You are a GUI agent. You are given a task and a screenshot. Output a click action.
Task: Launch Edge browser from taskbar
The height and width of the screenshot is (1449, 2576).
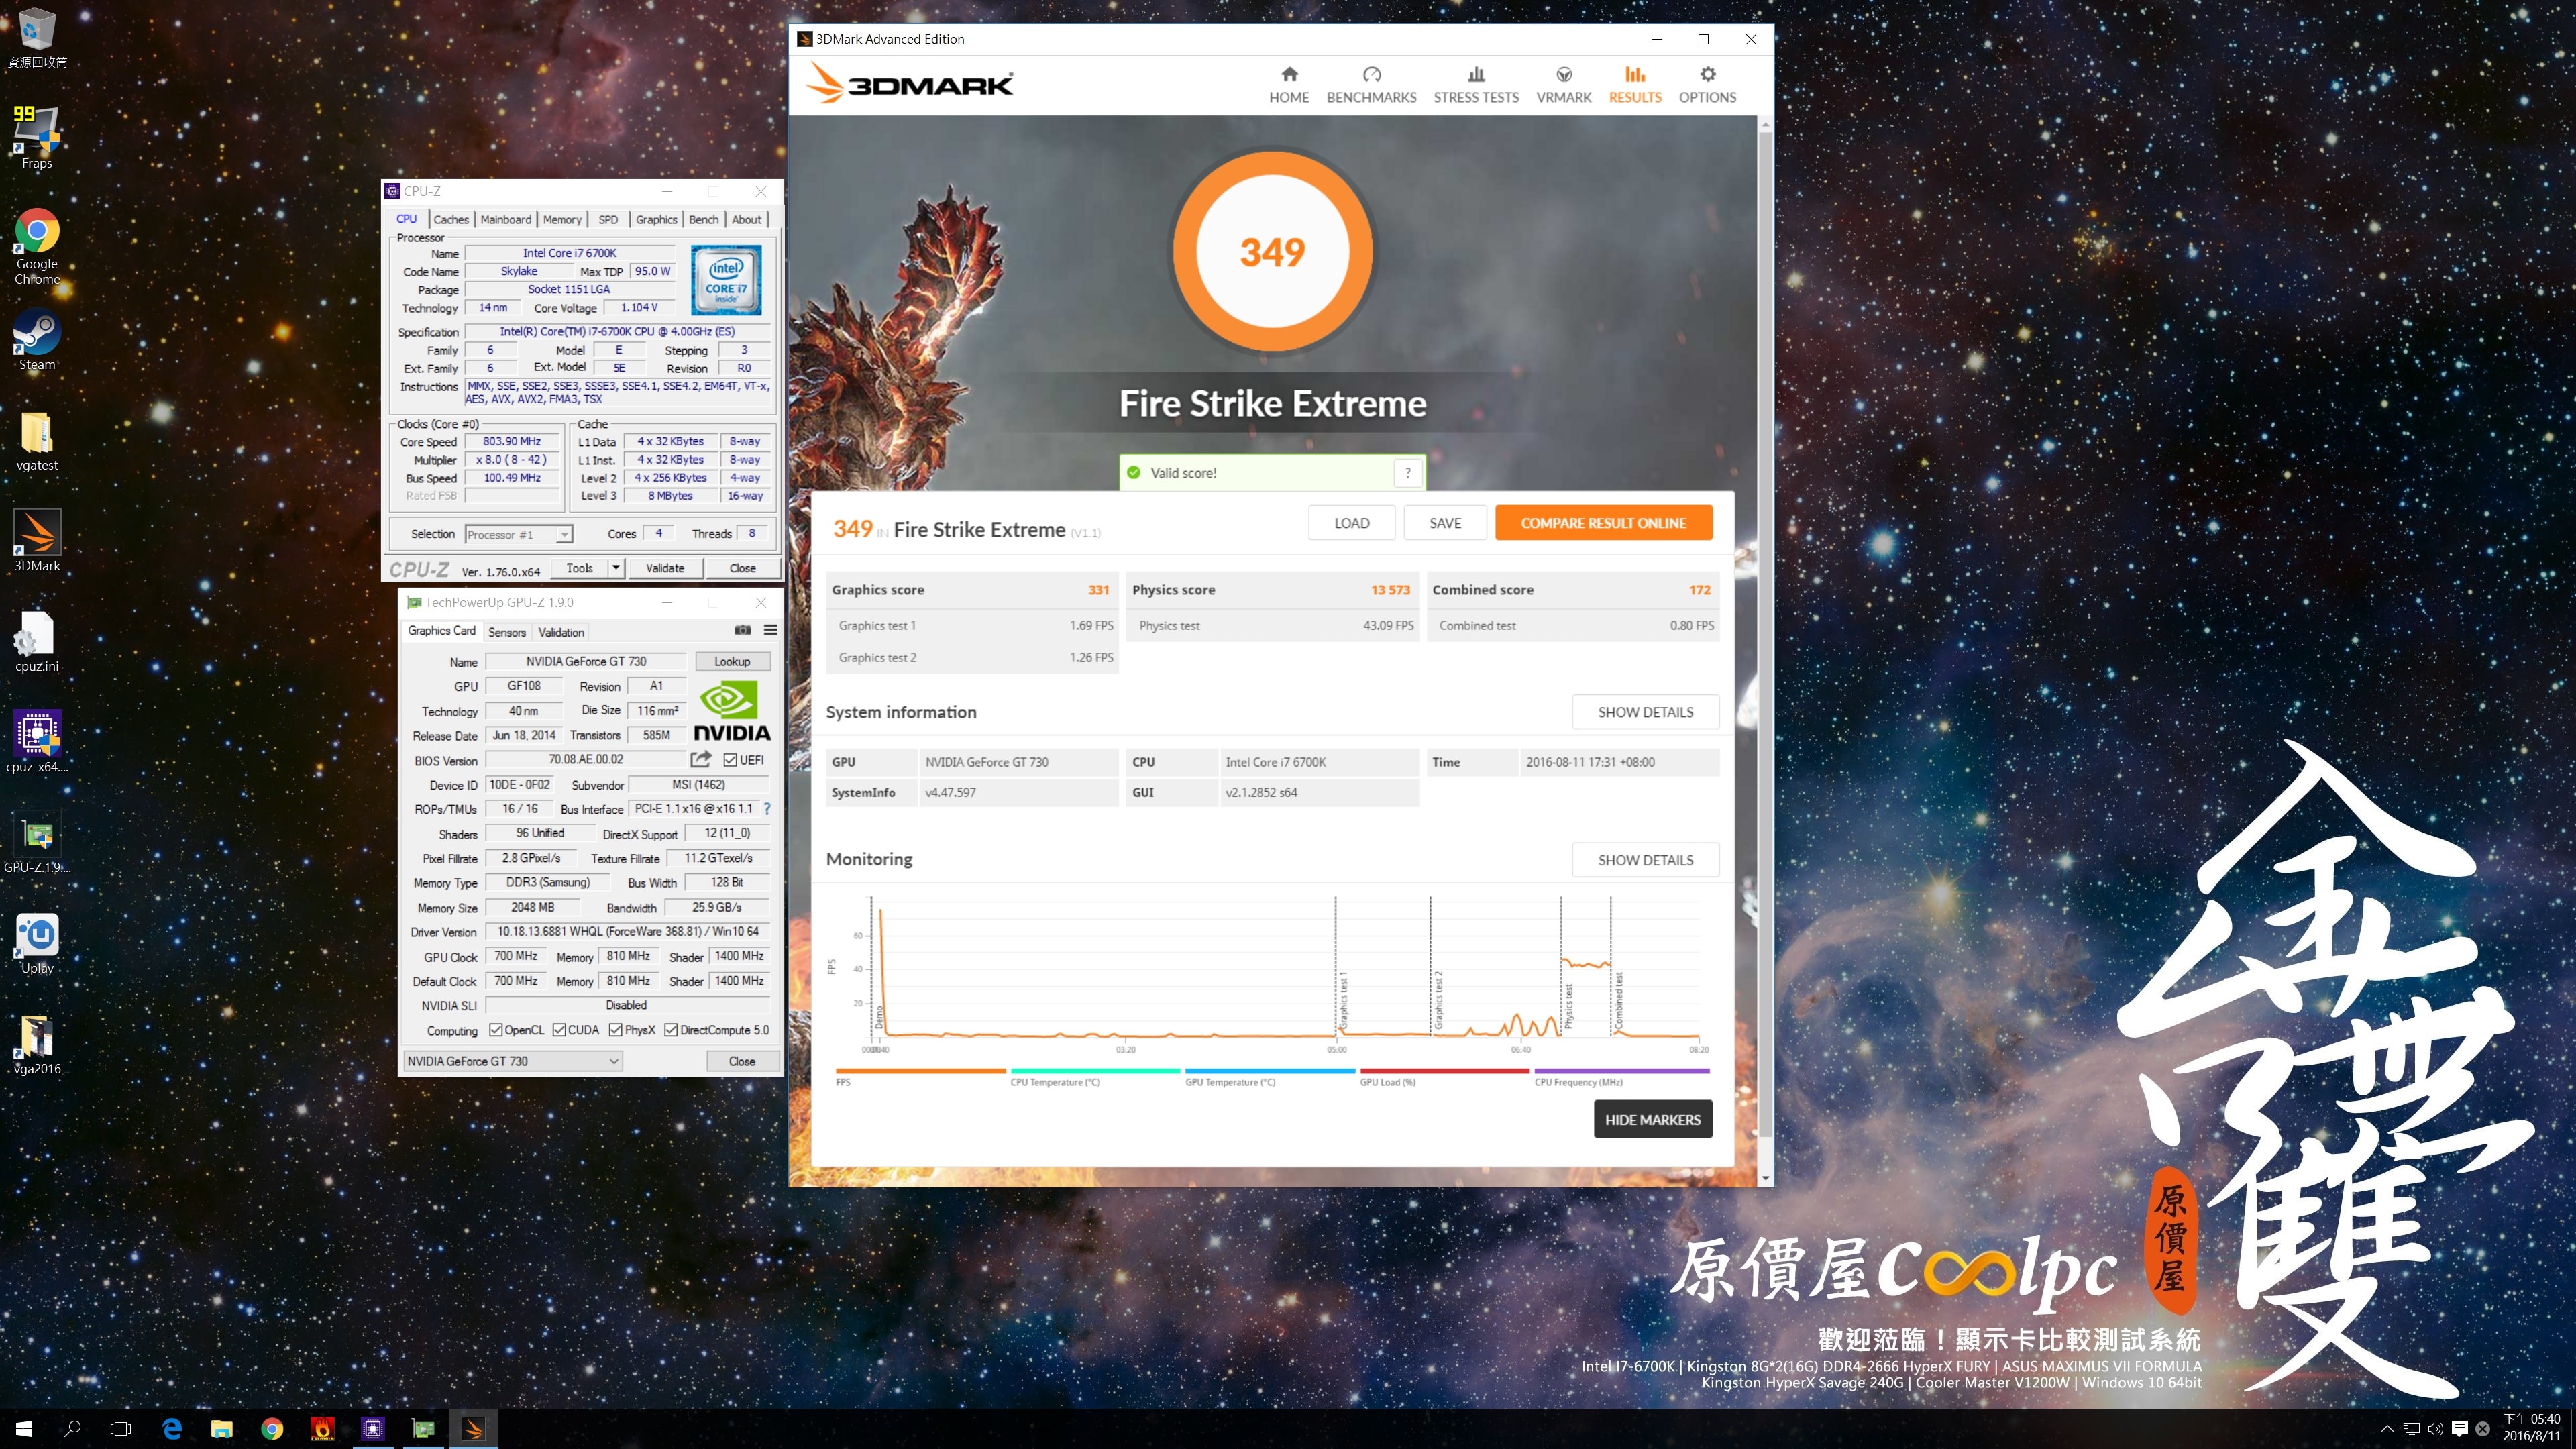point(172,1429)
